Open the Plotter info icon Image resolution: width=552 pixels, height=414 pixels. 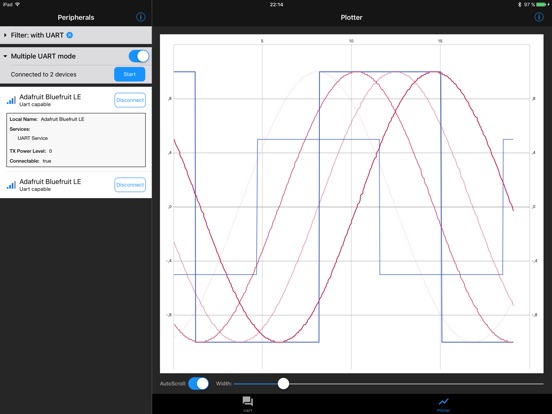tap(539, 17)
